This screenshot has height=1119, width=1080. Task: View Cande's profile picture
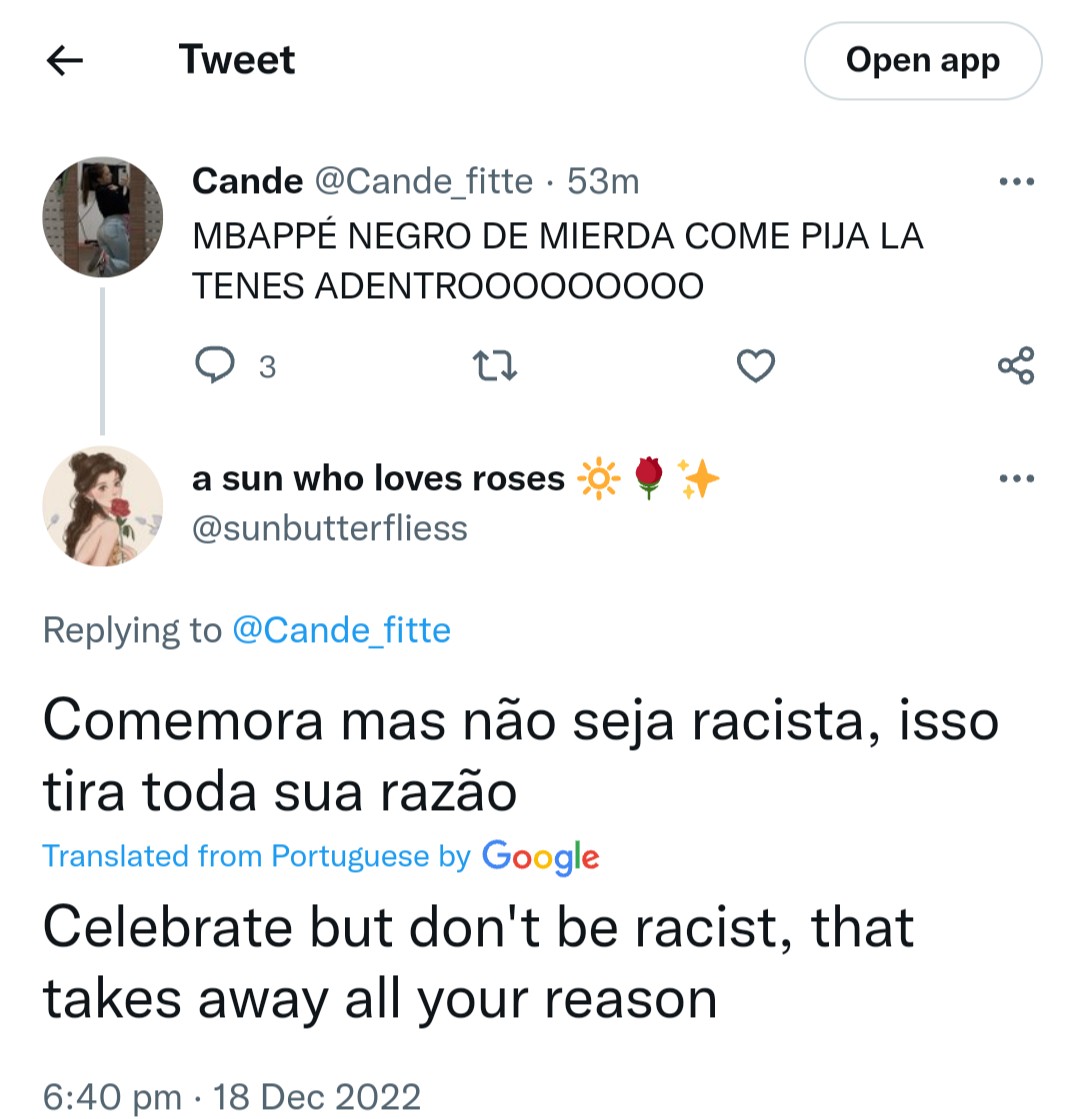pos(103,217)
